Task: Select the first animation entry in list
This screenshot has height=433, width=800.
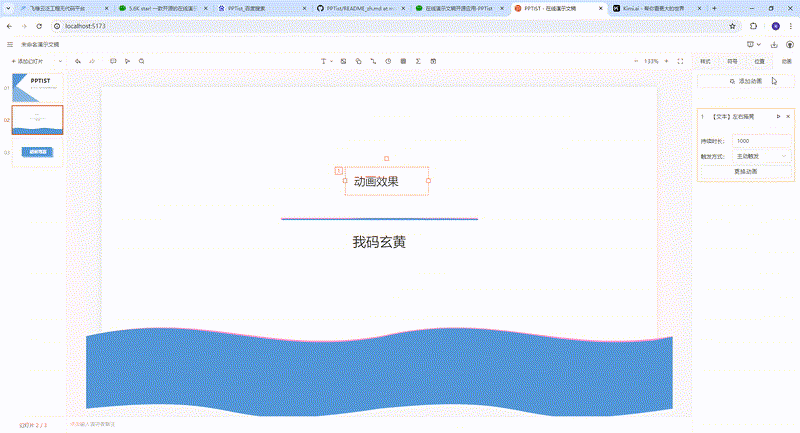Action: click(x=733, y=117)
